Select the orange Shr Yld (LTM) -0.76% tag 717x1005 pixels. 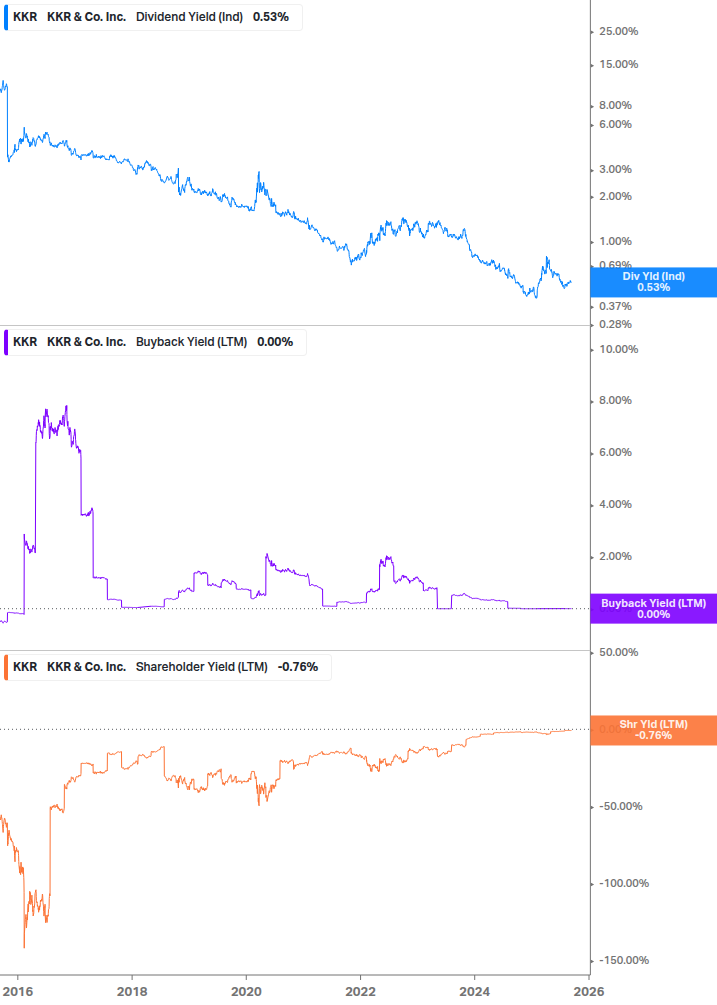tap(654, 730)
